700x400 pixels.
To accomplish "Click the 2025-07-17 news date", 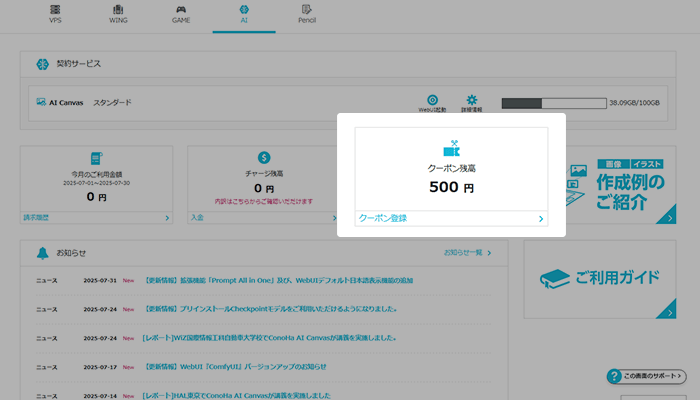I will coord(100,367).
